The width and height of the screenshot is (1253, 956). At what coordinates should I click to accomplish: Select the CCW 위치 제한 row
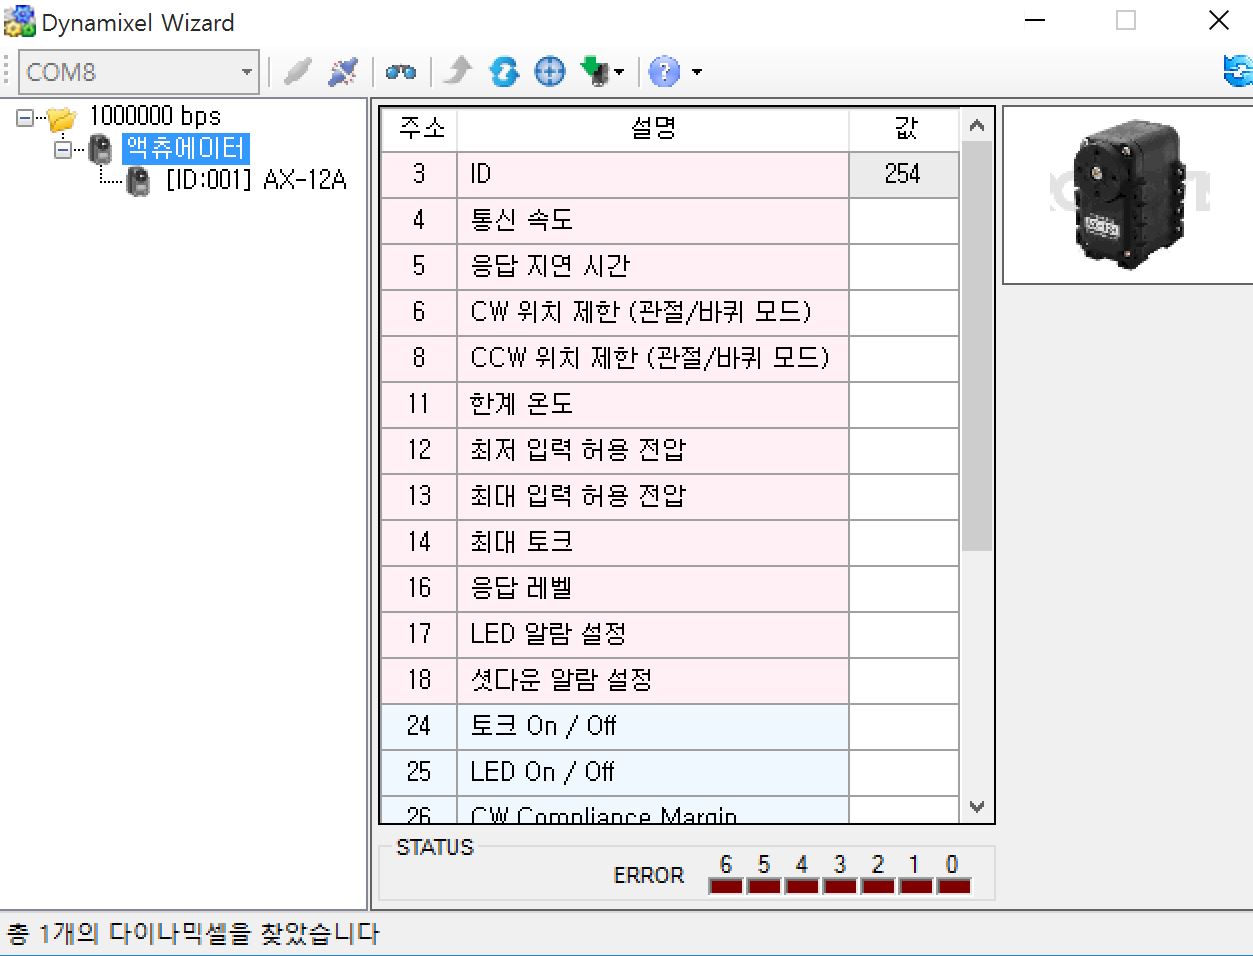(x=669, y=358)
